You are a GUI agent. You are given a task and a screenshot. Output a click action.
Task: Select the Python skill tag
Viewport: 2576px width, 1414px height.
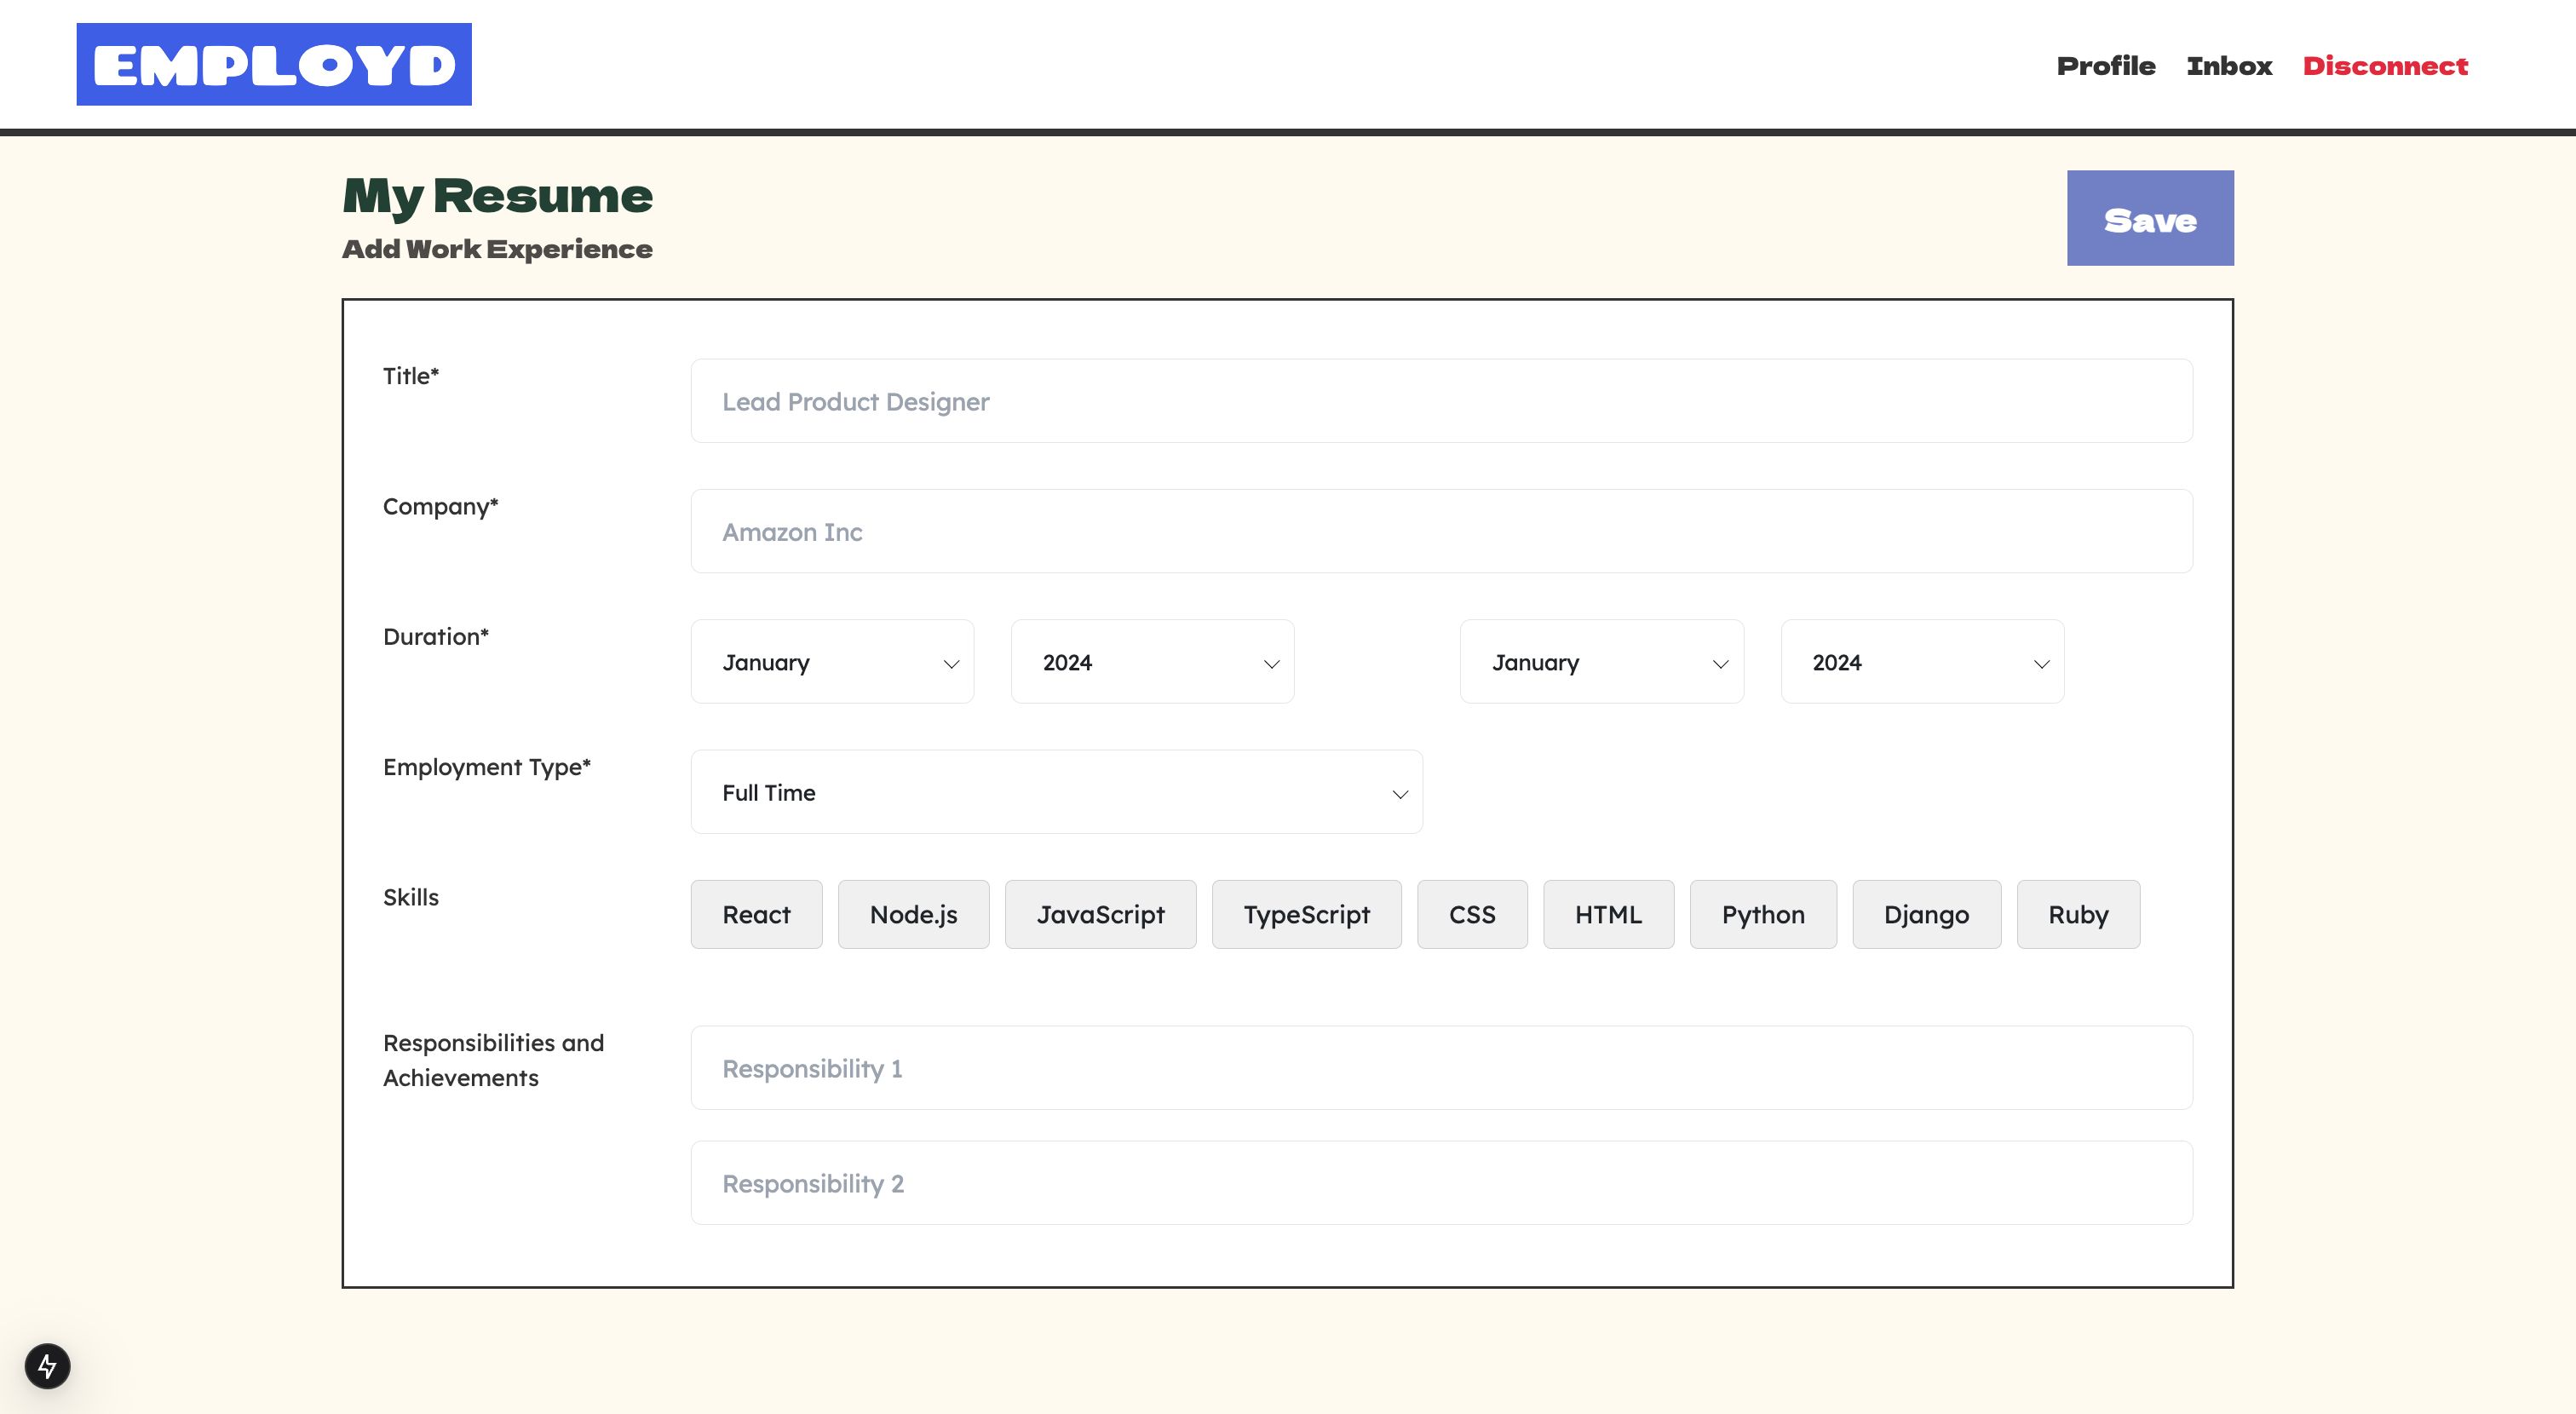coord(1763,914)
